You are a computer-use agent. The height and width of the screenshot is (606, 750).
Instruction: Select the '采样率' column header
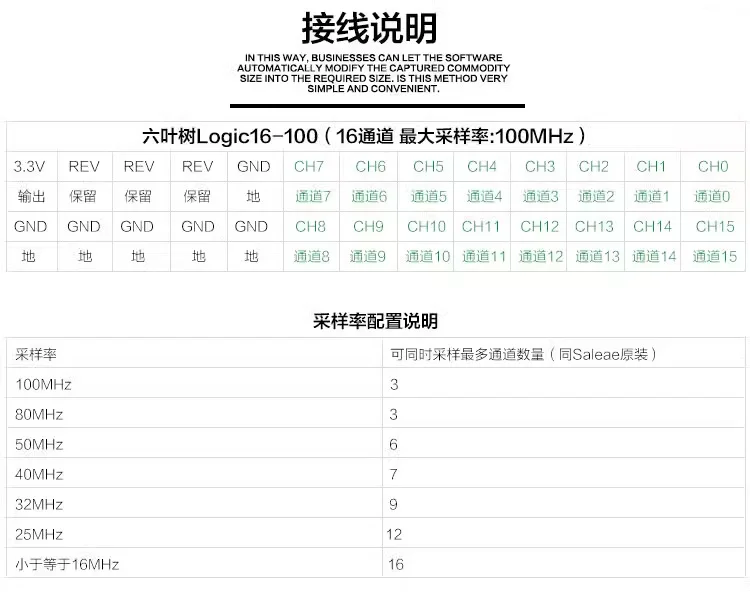(36, 354)
